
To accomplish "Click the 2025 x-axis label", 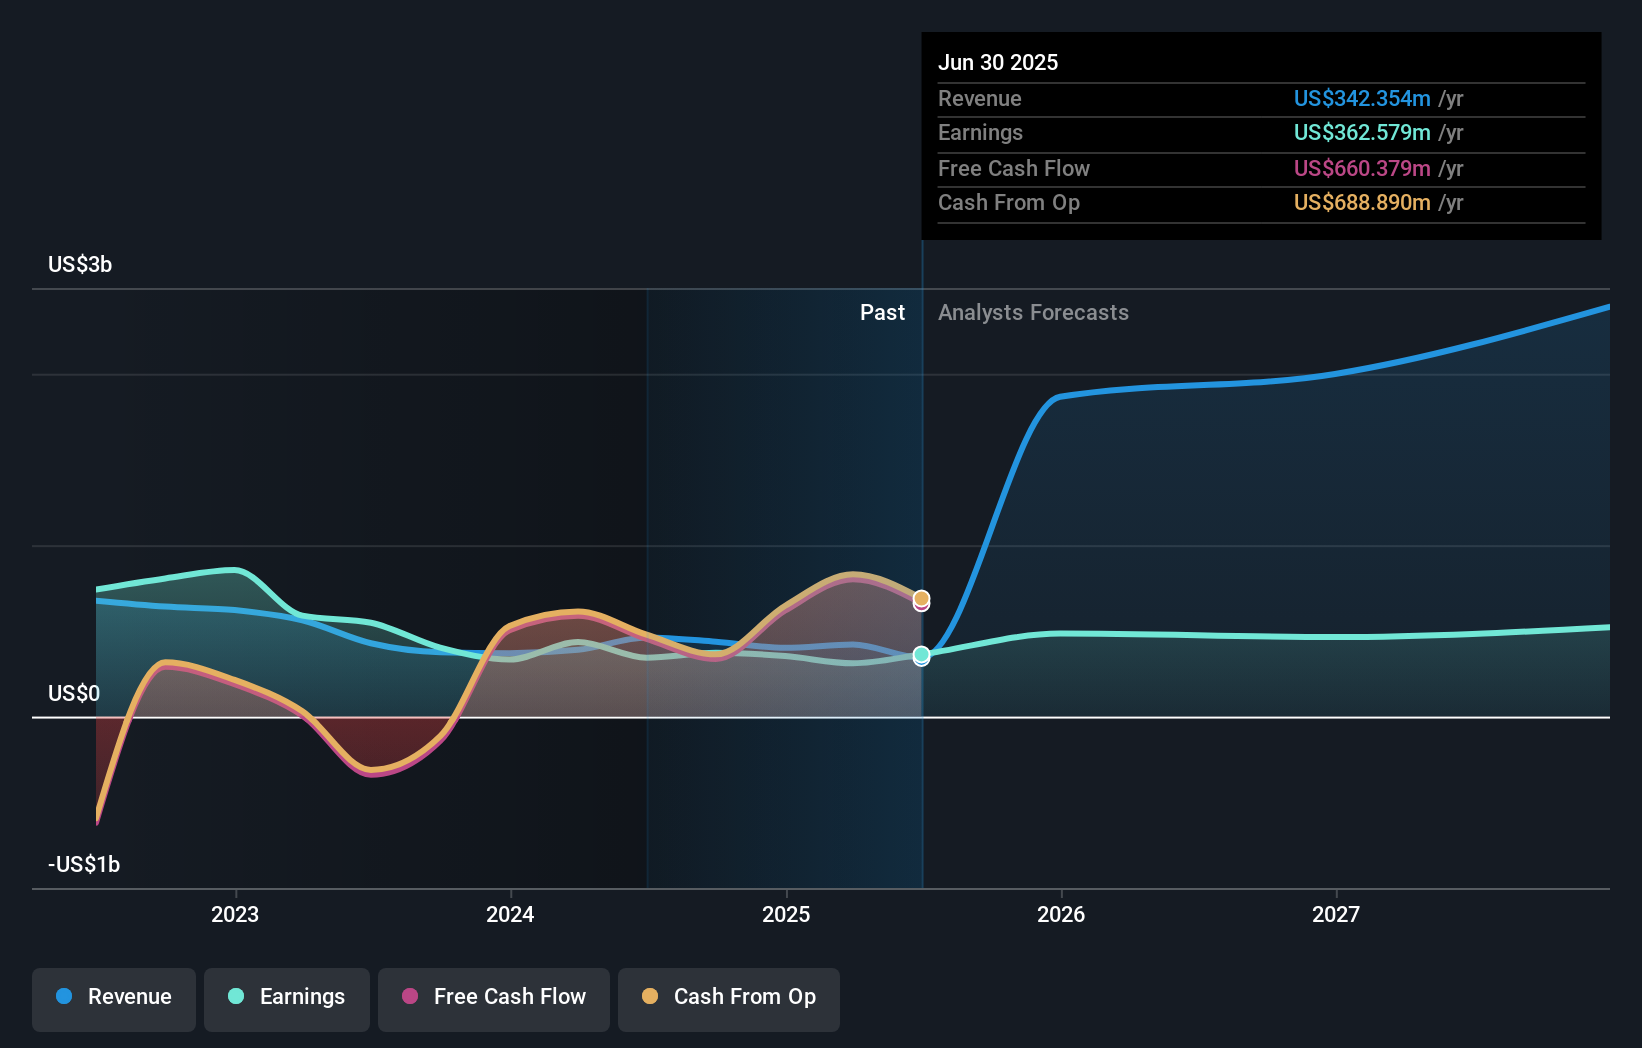I will pos(786,914).
